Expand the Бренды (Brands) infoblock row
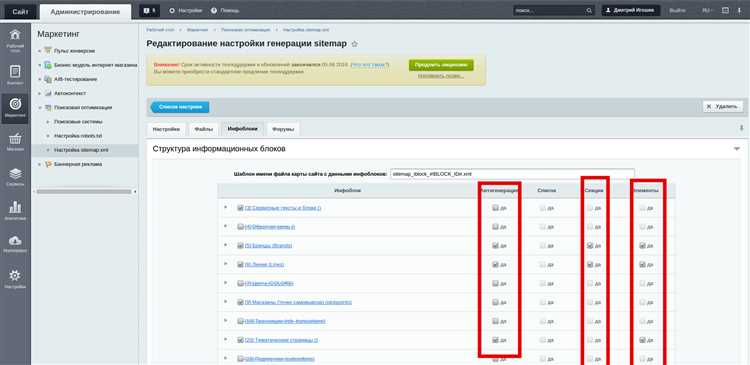The height and width of the screenshot is (365, 750). (x=225, y=245)
